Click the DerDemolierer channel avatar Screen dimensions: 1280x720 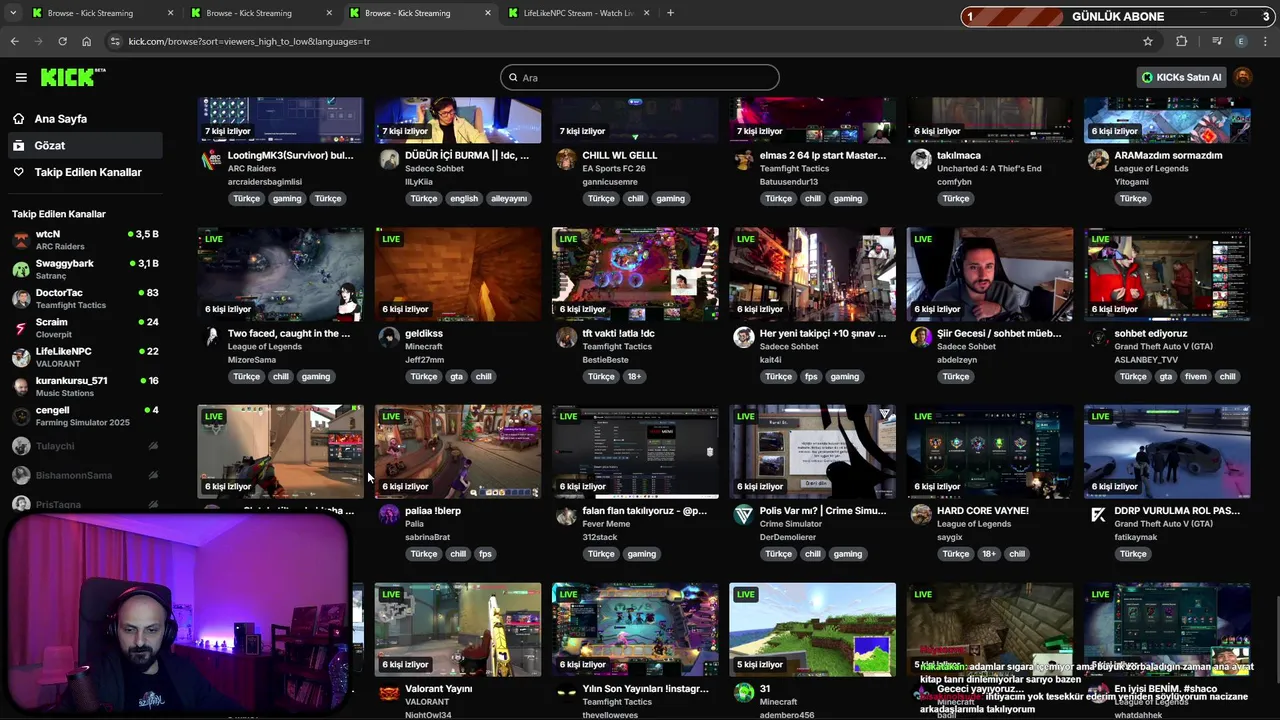(x=743, y=514)
